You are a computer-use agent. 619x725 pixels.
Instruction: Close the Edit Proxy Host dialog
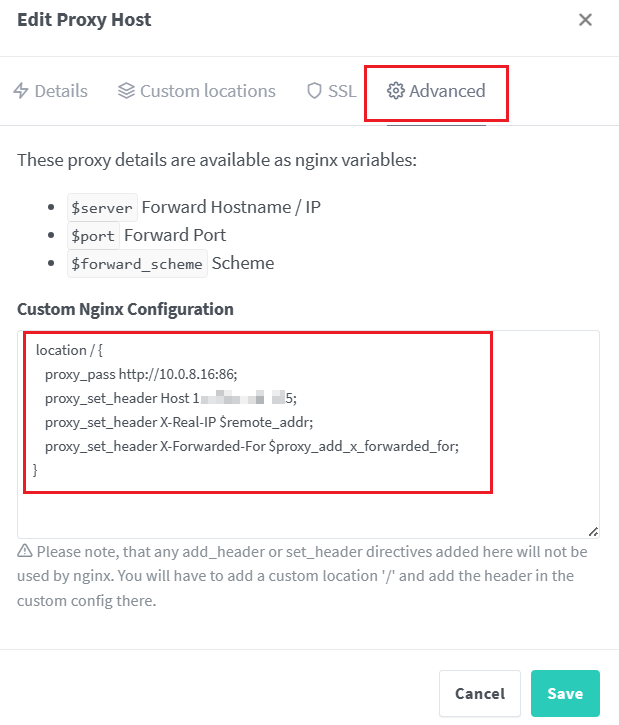[585, 20]
